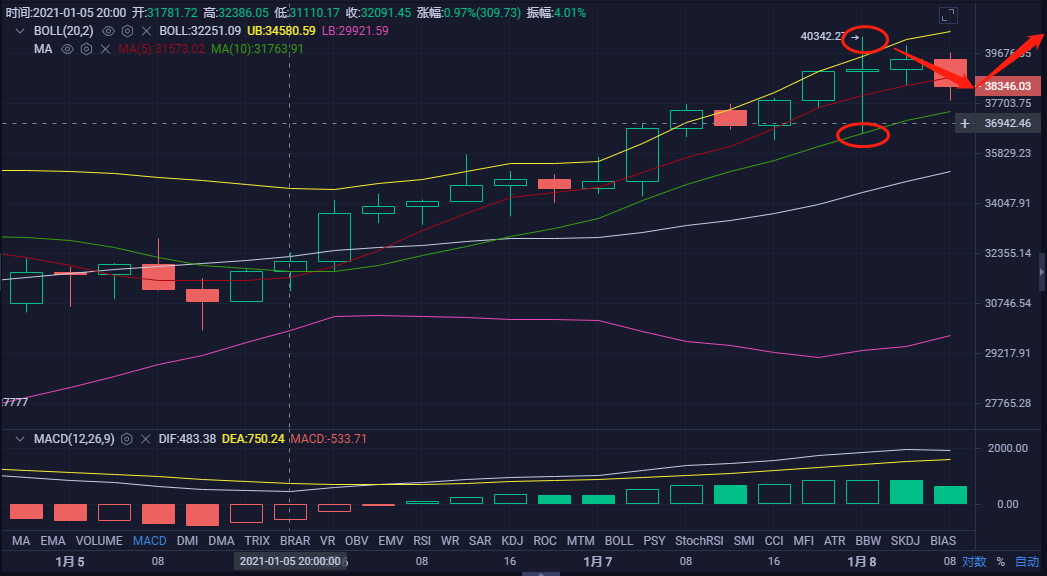The image size is (1047, 576).
Task: Click the current price label 38346.03
Action: (x=1008, y=86)
